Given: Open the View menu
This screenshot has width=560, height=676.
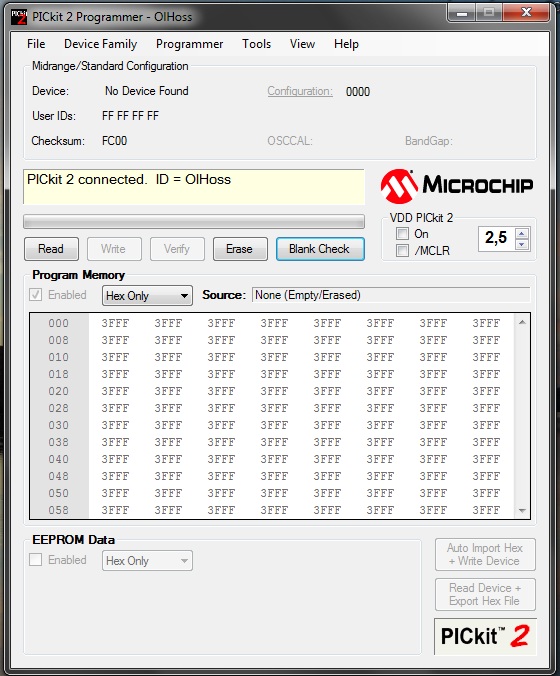Looking at the screenshot, I should [302, 44].
